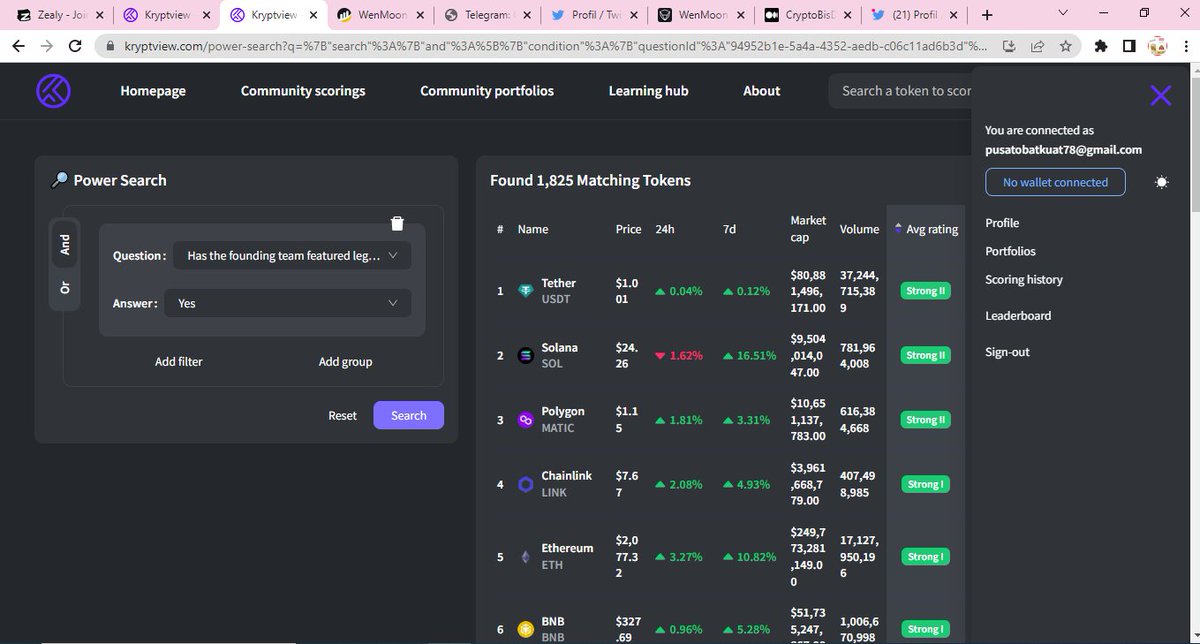Screen dimensions: 1200x644
Task: Open the Answer dropdown set to Yes
Action: 289,303
